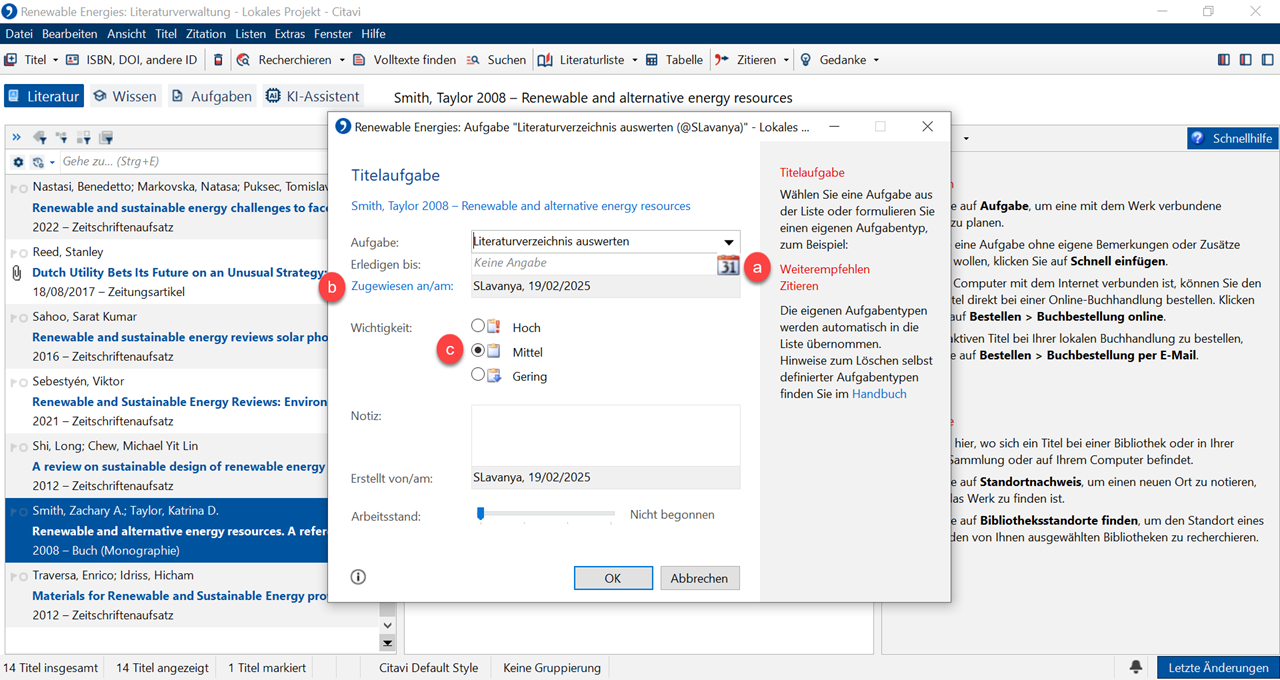Click the Literaturliste toolbar icon
Viewport: 1280px width, 680px height.
point(545,60)
